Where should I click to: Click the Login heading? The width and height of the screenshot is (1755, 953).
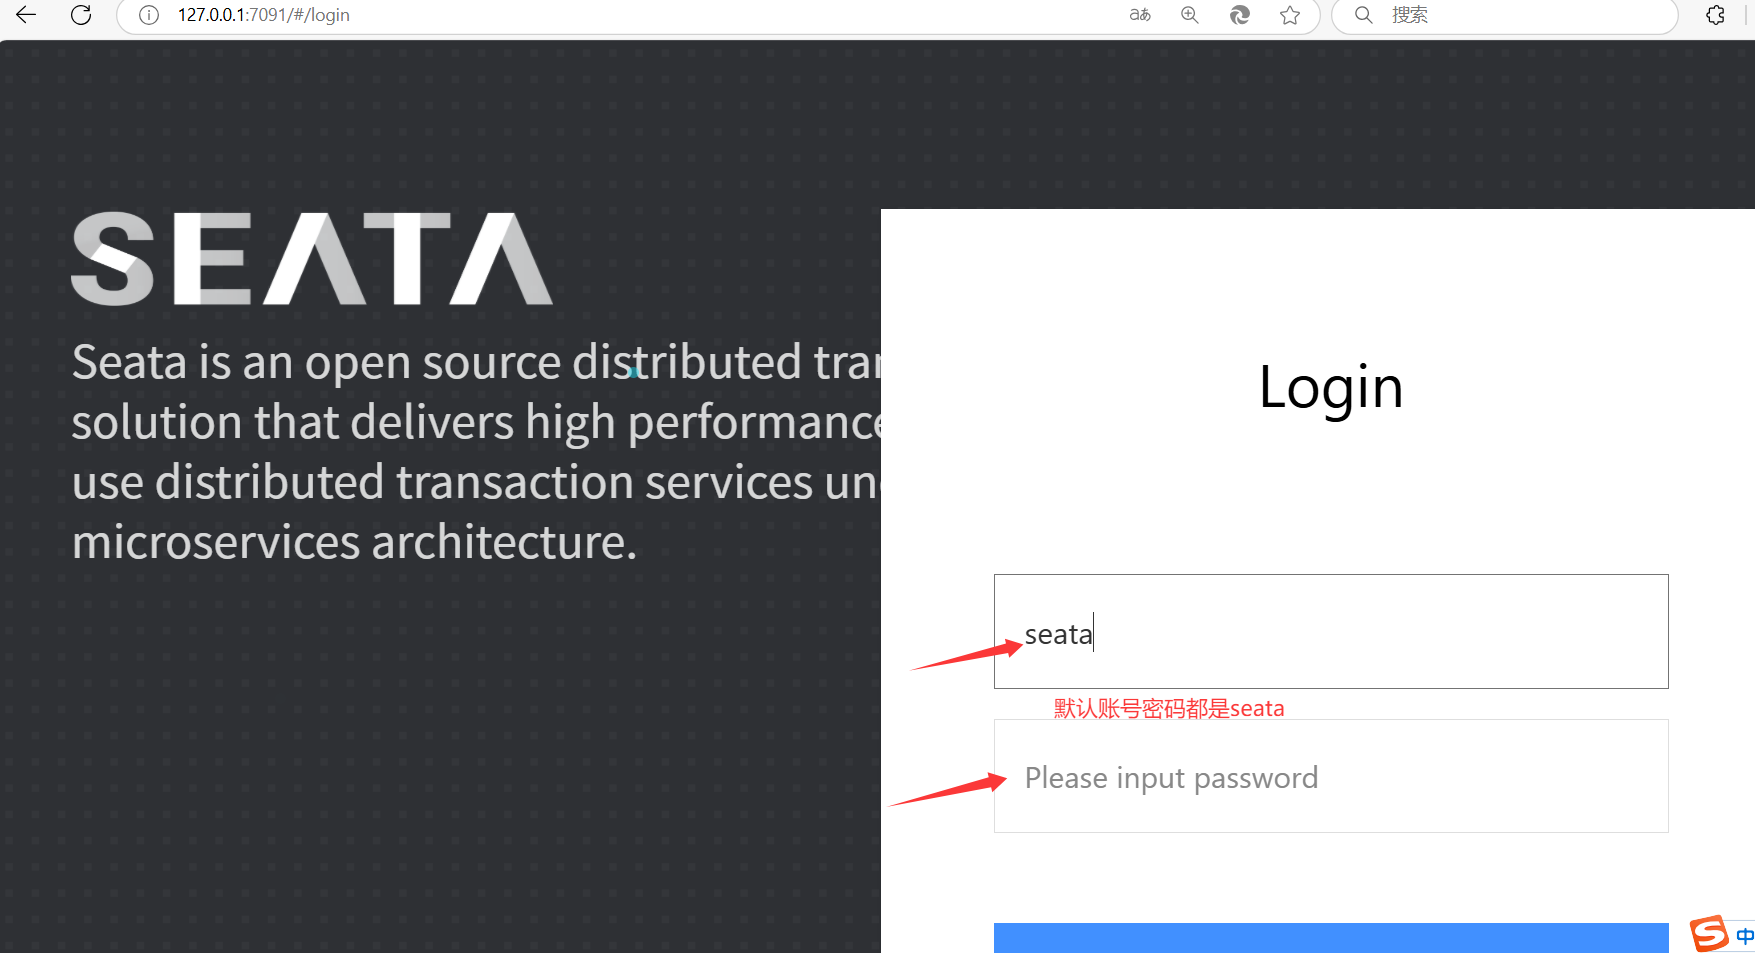pyautogui.click(x=1330, y=388)
